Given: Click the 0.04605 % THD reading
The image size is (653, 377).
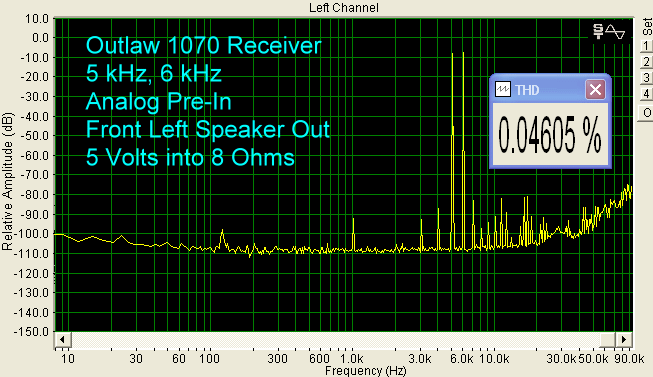Looking at the screenshot, I should pos(550,135).
